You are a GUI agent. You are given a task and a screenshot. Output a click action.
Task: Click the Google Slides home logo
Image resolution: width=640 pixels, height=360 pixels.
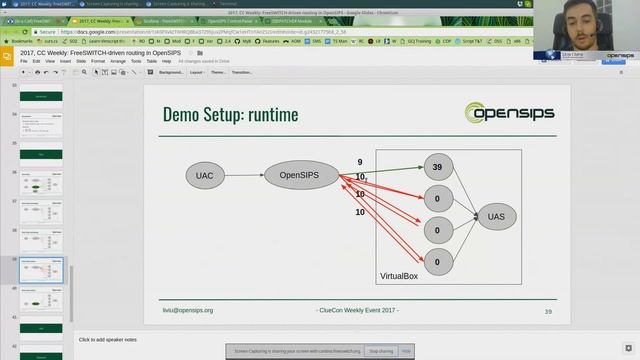click(7, 56)
